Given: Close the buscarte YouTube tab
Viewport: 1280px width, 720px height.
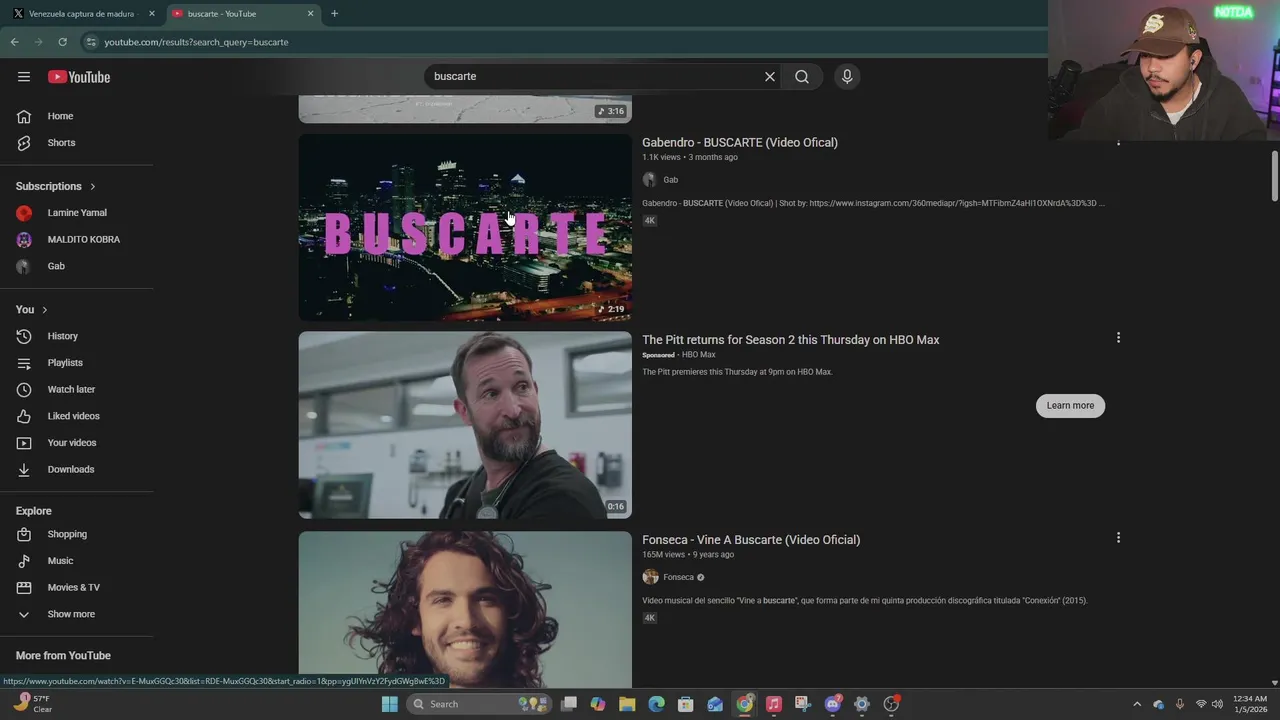Looking at the screenshot, I should [x=310, y=14].
